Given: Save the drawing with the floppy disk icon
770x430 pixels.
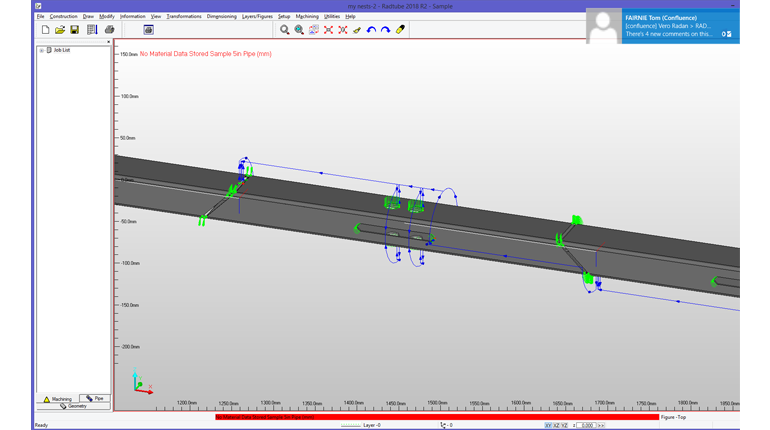Looking at the screenshot, I should point(75,30).
